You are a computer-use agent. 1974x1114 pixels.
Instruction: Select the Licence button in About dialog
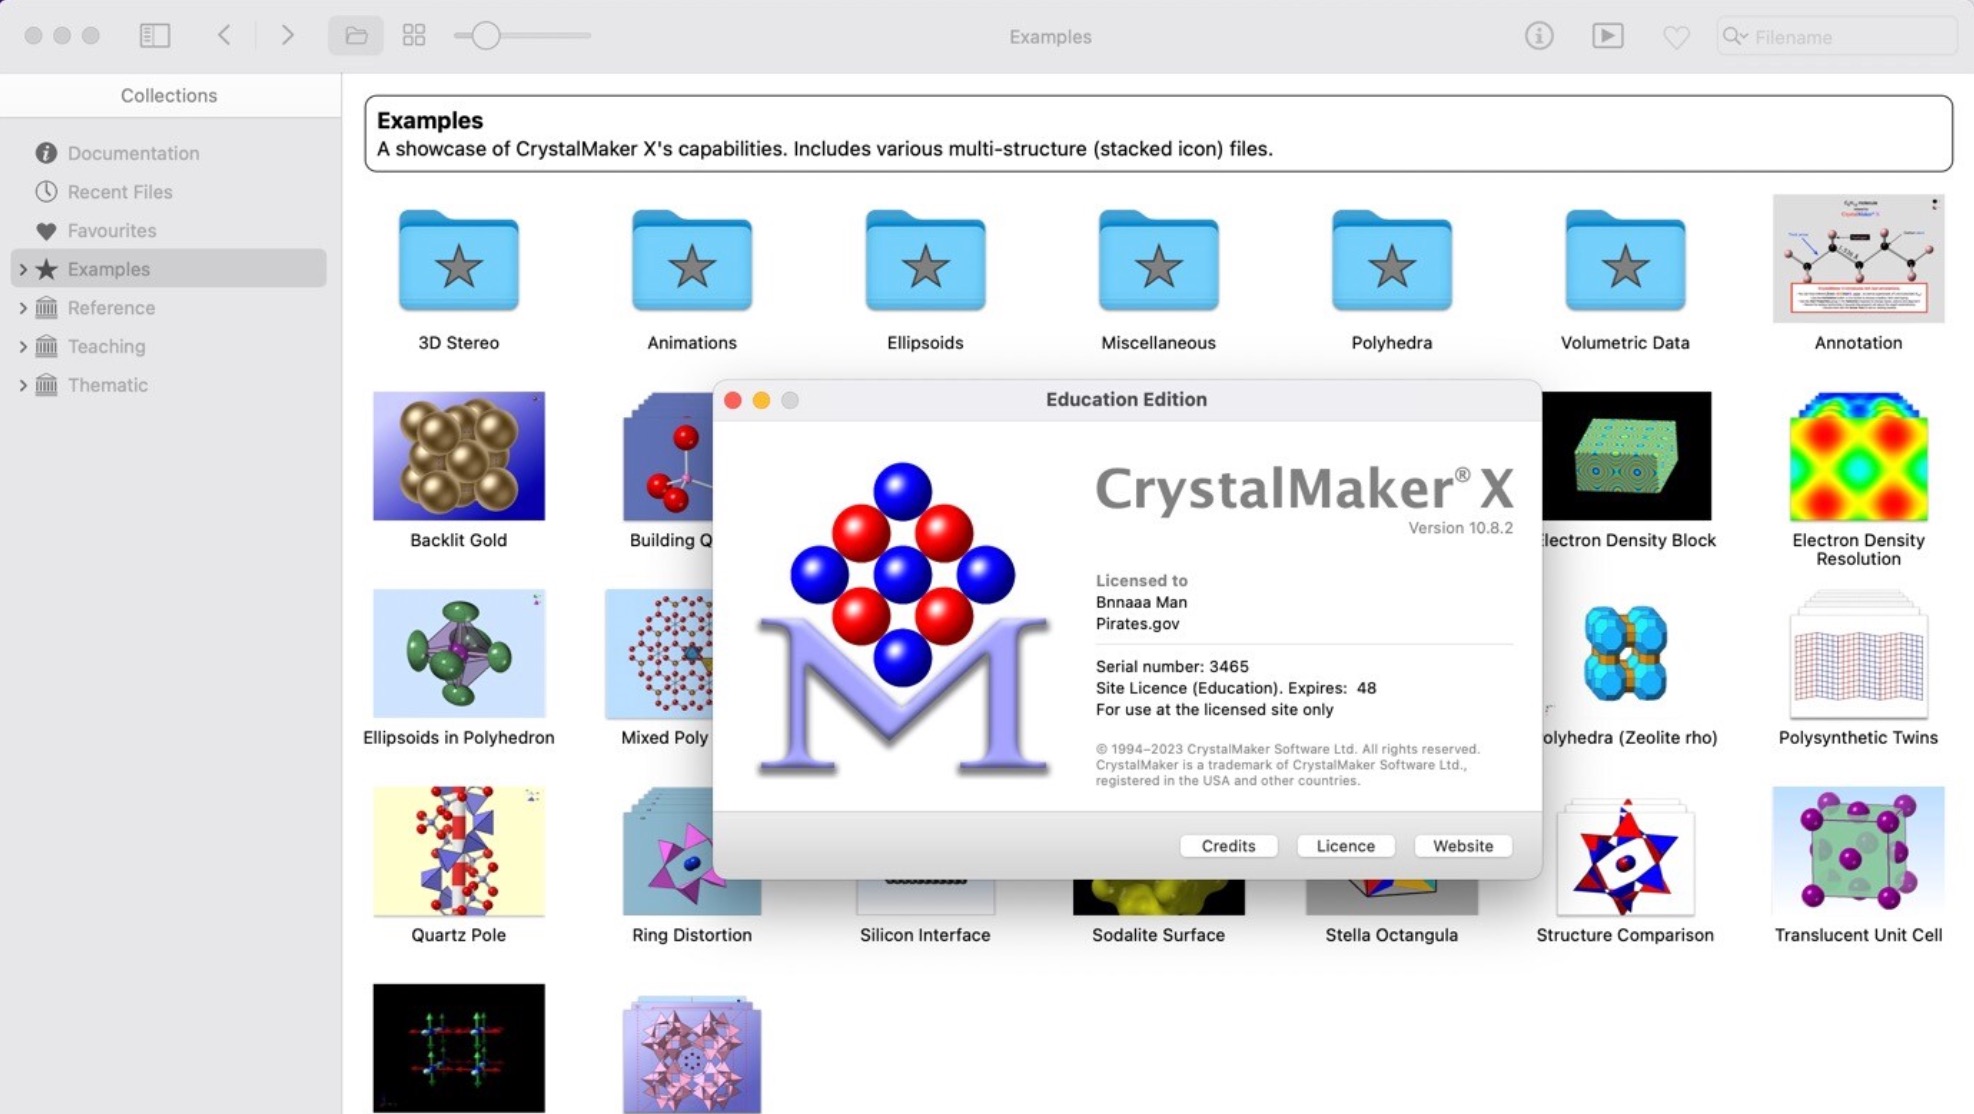pos(1346,844)
